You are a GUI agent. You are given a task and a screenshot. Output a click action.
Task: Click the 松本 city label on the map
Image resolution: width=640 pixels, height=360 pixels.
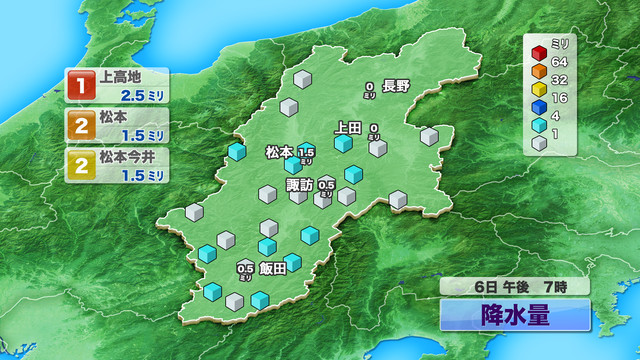280,152
